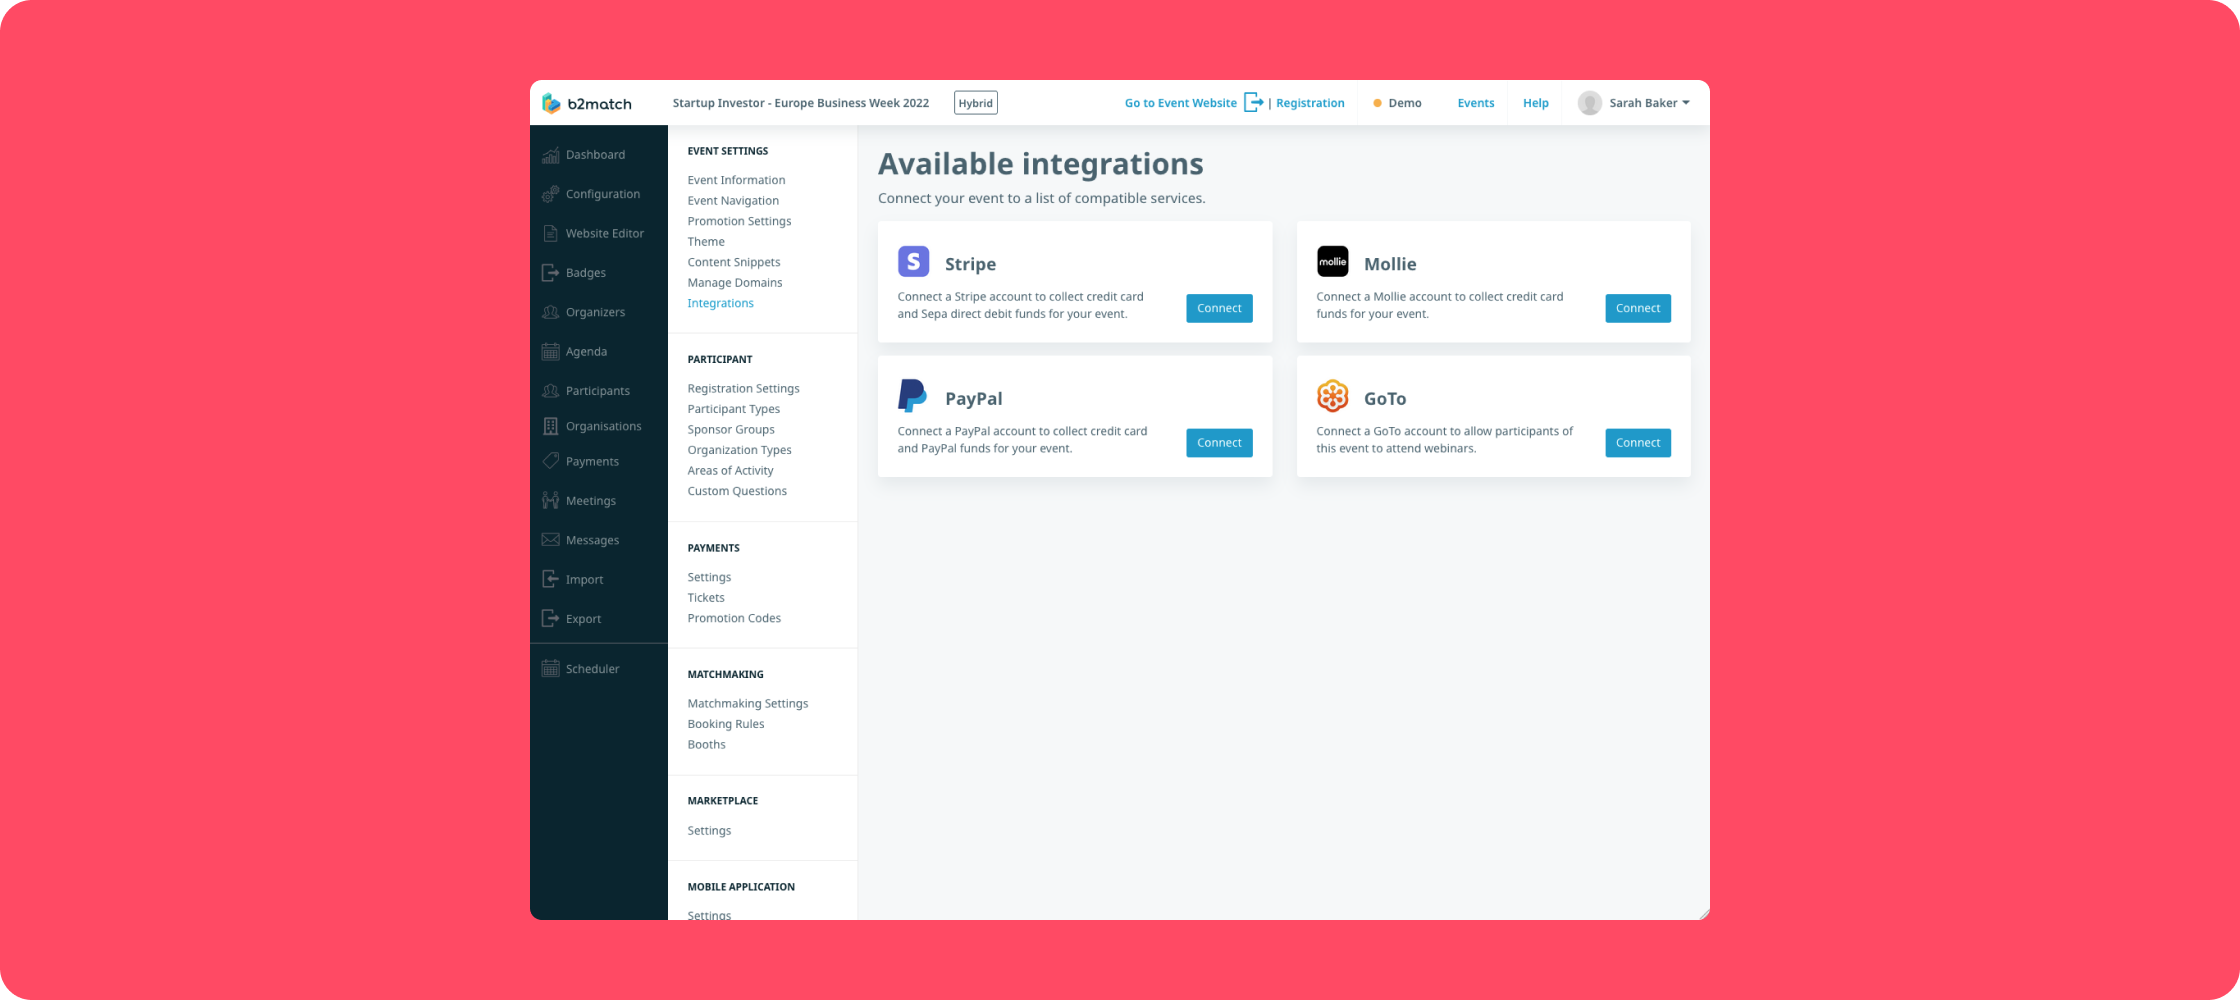Click the Mollie logo icon

1332,262
